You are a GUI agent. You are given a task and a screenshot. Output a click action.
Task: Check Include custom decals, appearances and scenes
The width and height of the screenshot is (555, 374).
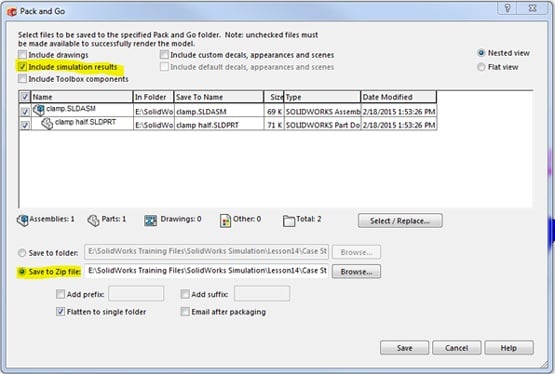[164, 55]
